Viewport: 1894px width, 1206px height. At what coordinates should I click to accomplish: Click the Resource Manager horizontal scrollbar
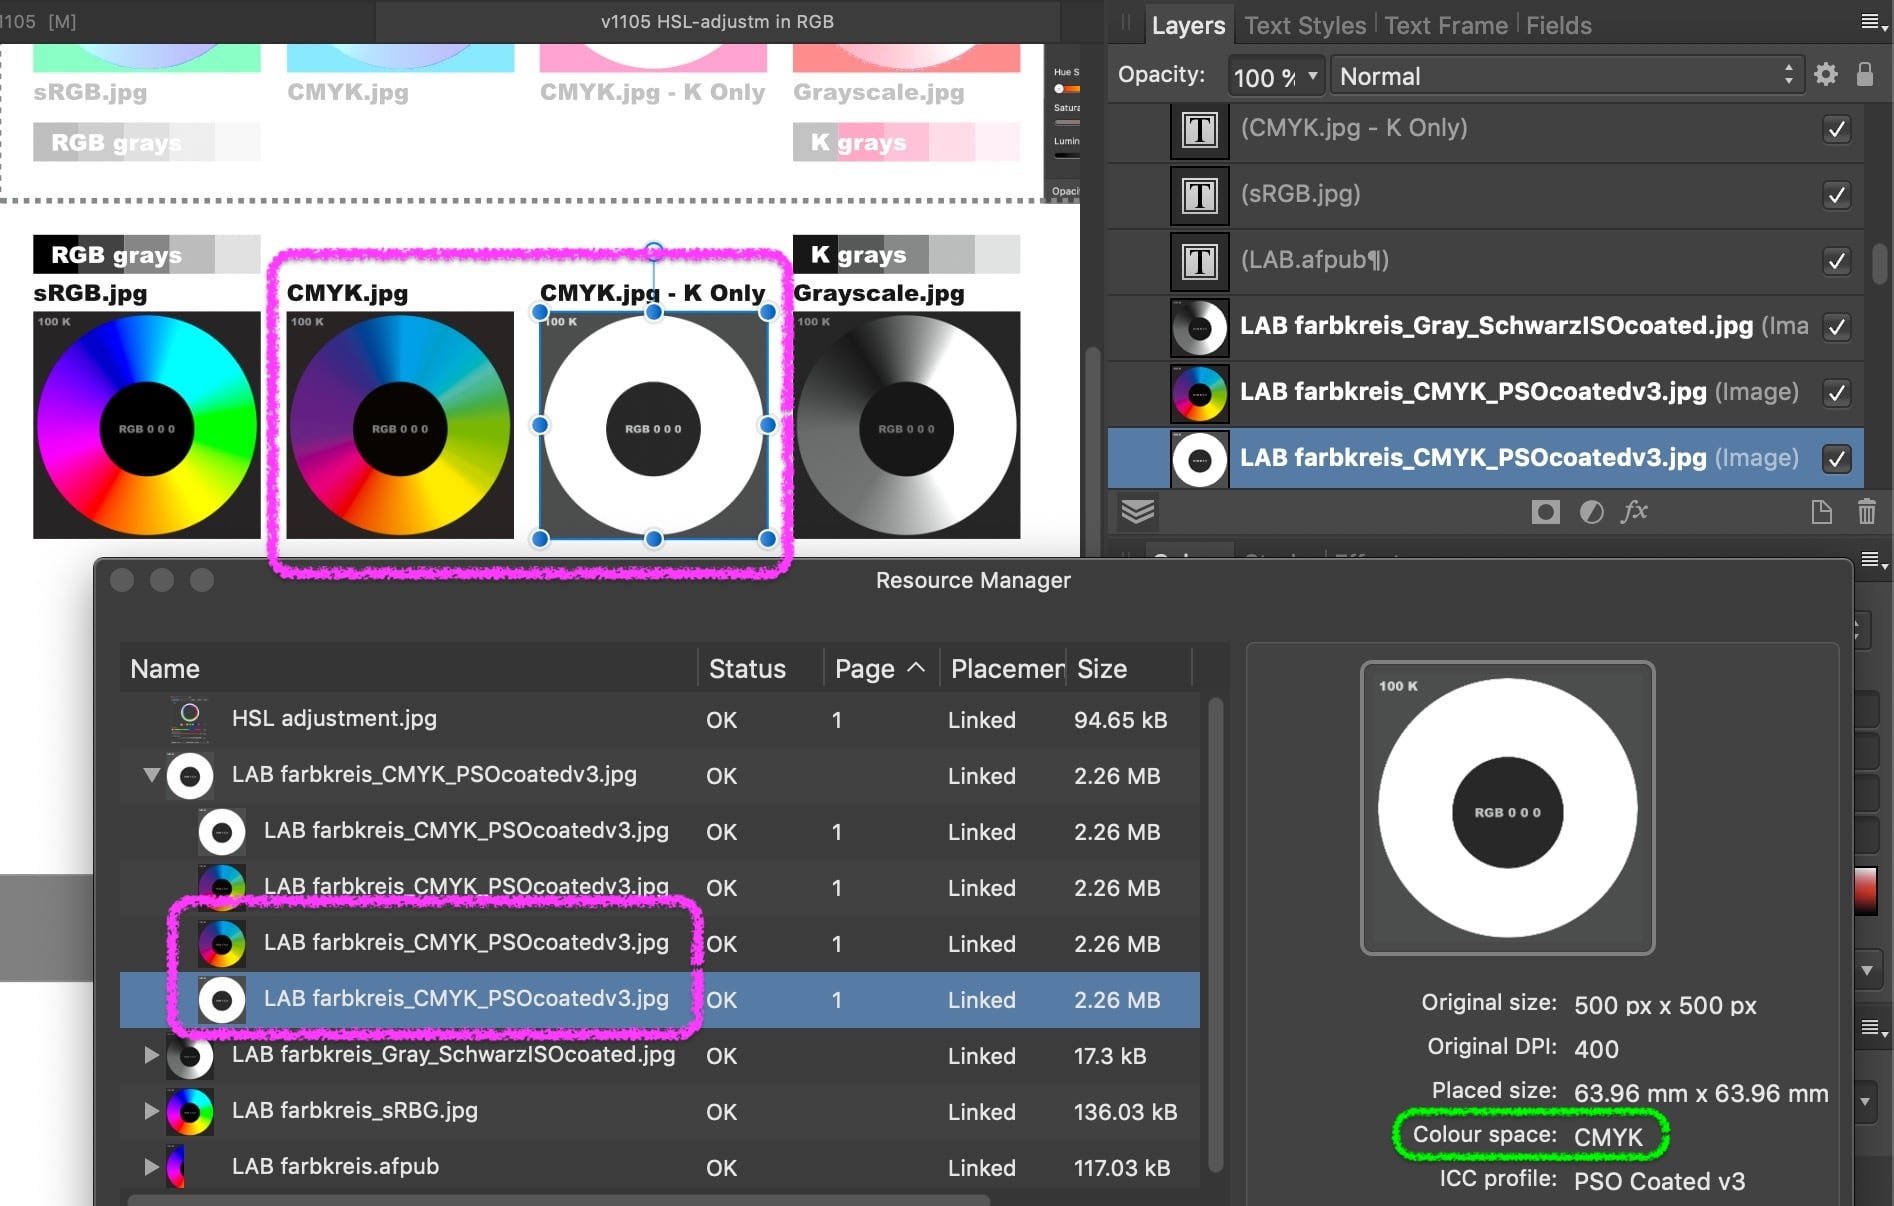click(558, 1200)
